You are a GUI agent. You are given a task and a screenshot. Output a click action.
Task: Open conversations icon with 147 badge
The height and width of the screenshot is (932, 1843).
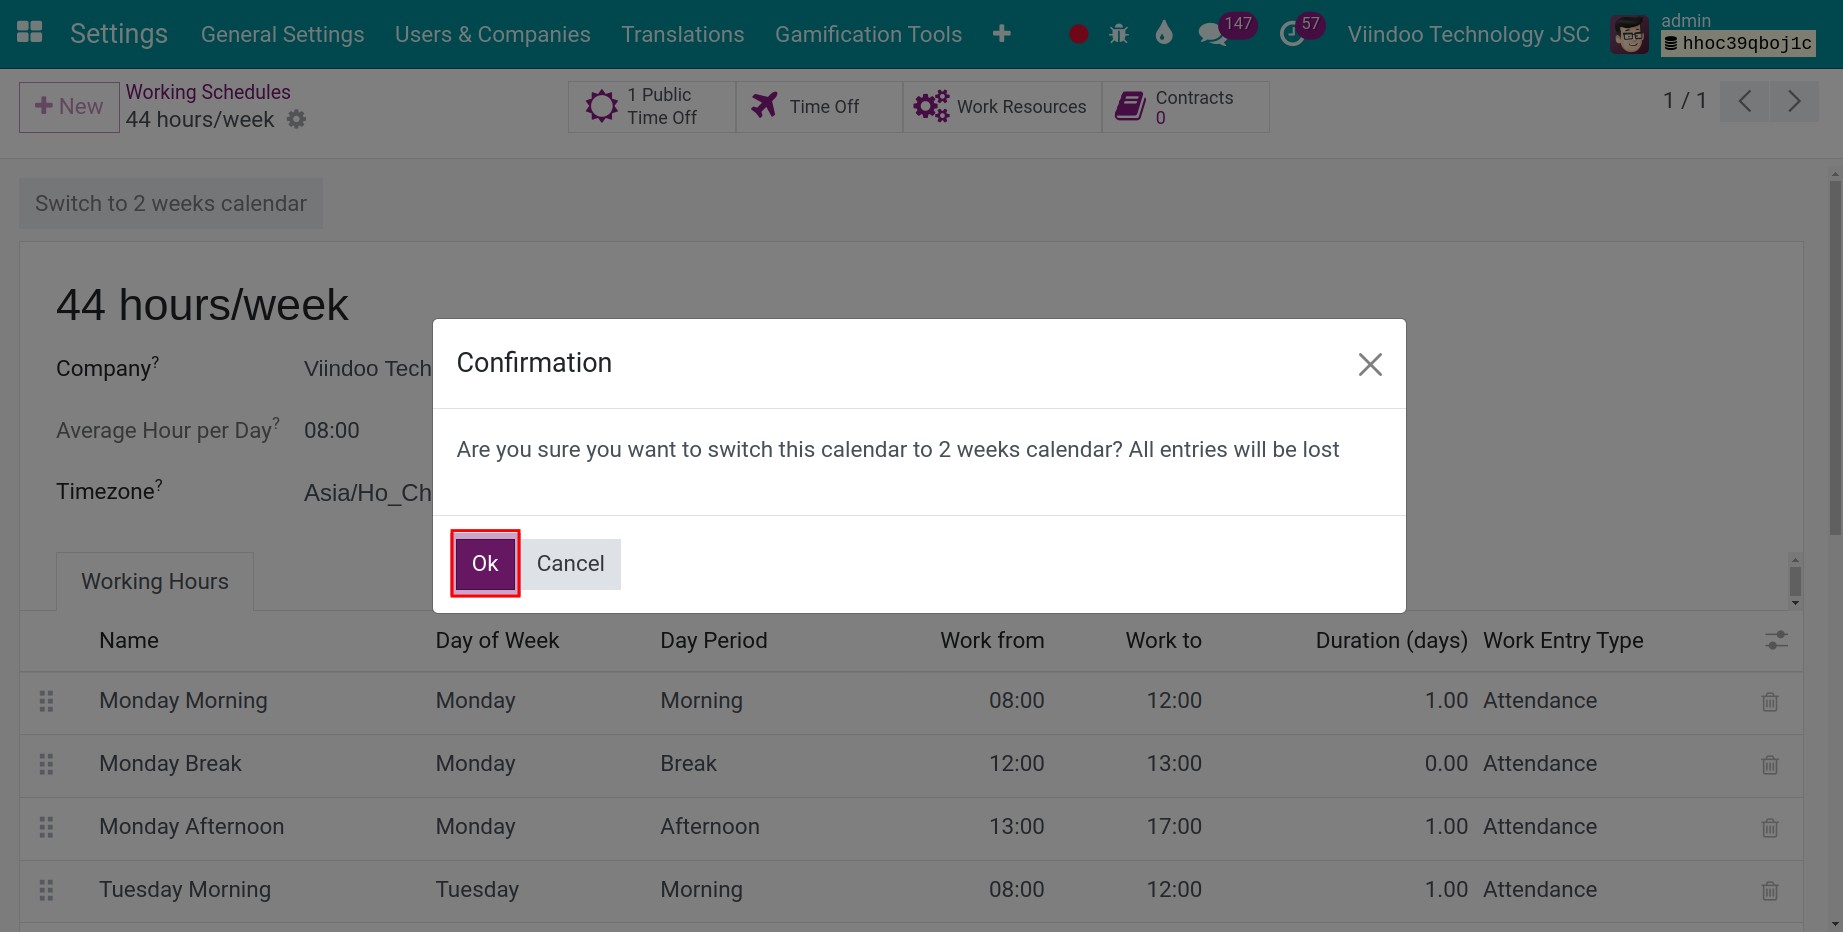(1214, 34)
